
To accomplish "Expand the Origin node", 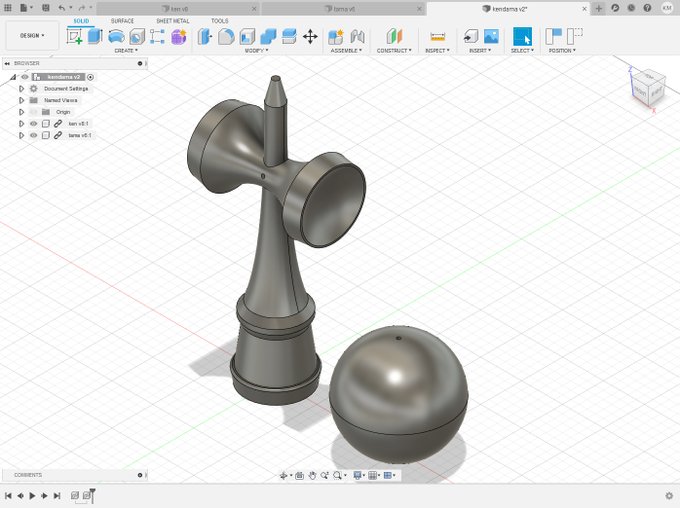I will click(21, 112).
